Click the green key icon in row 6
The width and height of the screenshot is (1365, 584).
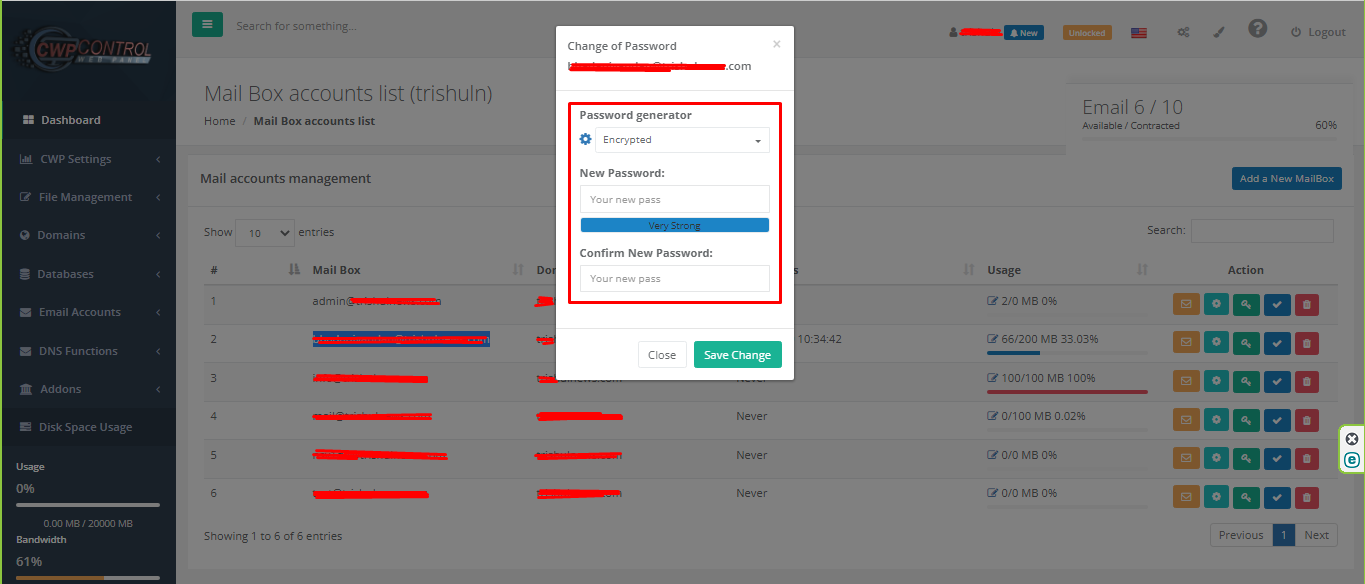[x=1246, y=497]
